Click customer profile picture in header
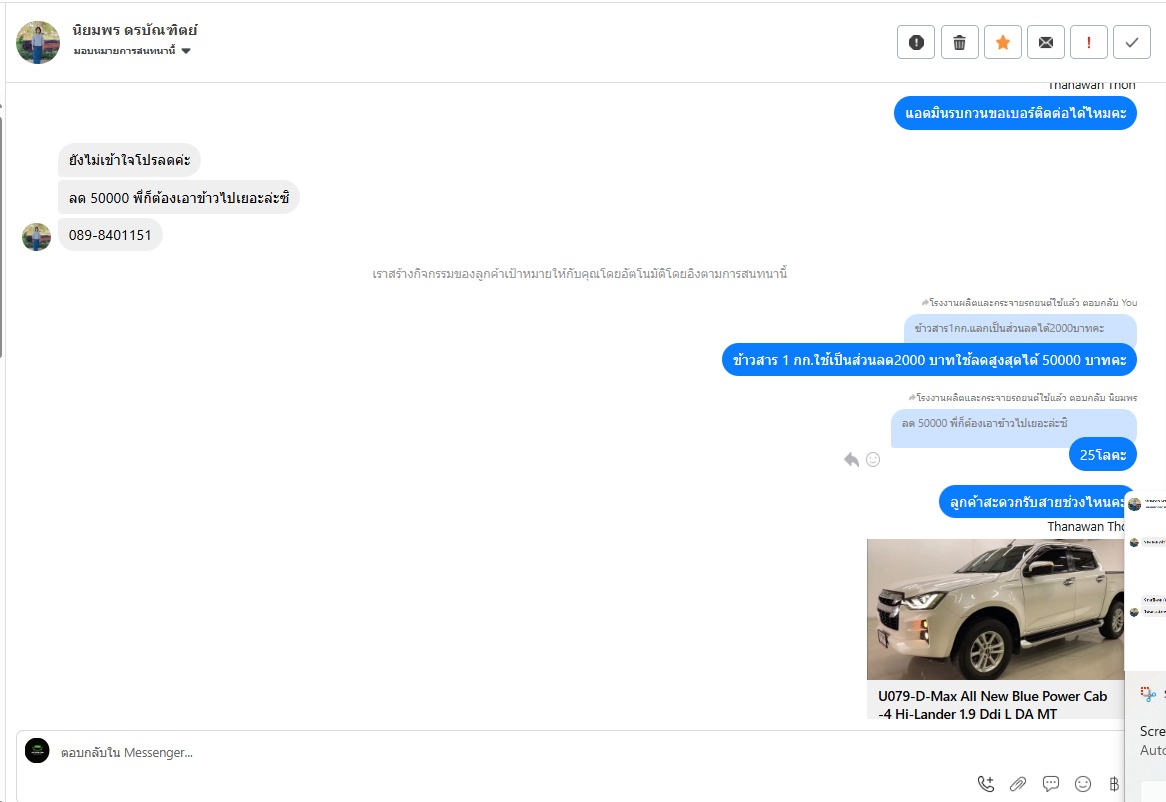 click(38, 42)
